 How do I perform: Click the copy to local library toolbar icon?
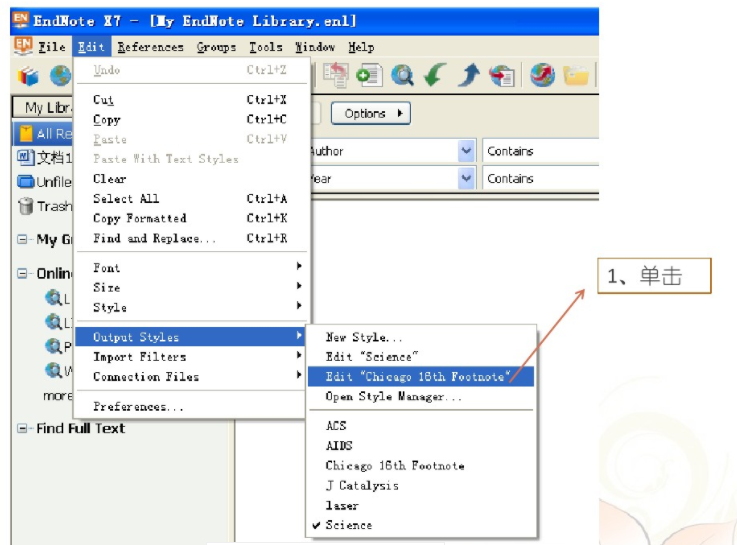pyautogui.click(x=336, y=75)
